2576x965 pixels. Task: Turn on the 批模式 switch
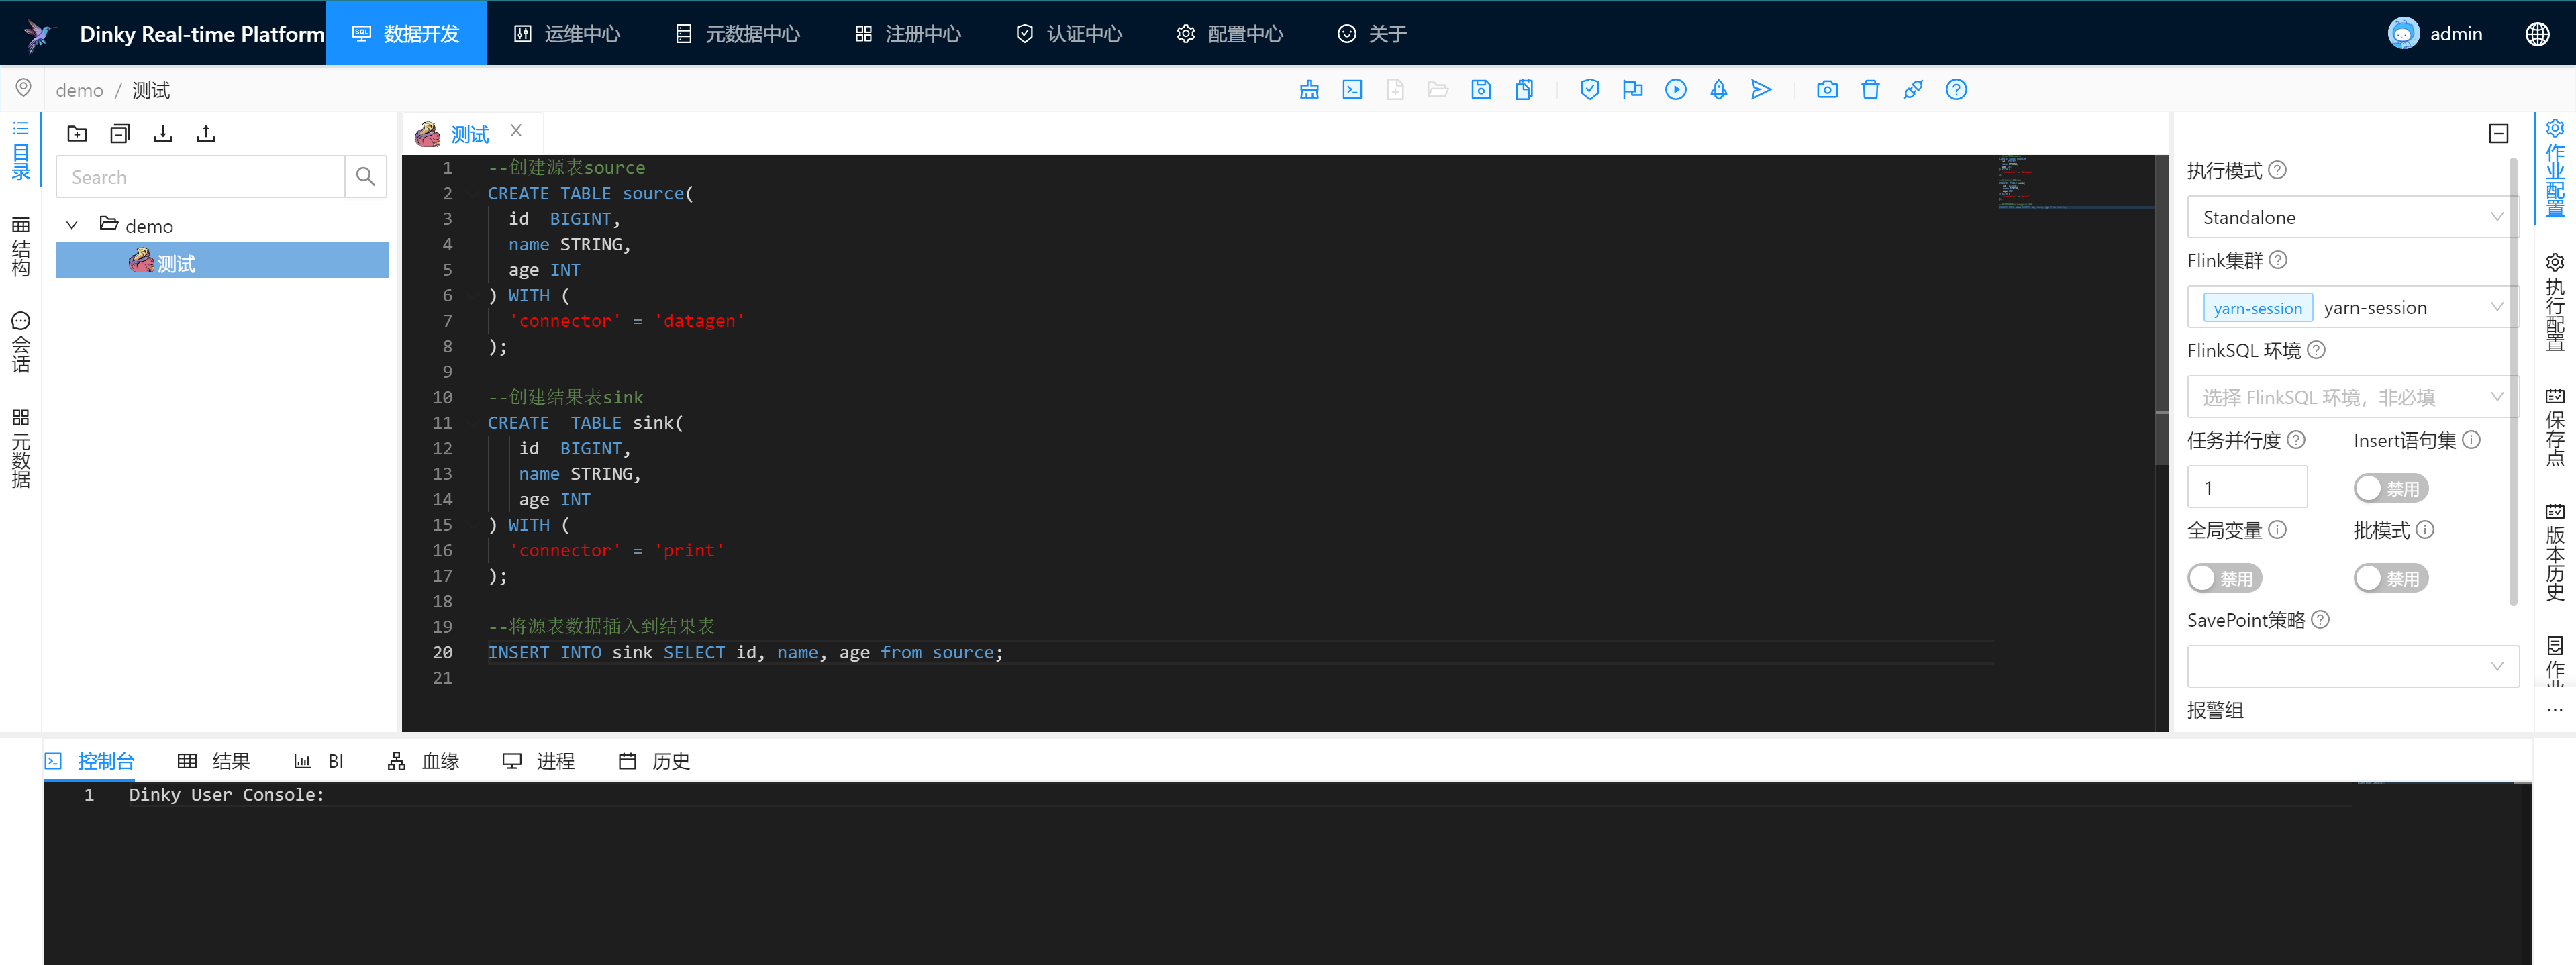click(2390, 578)
